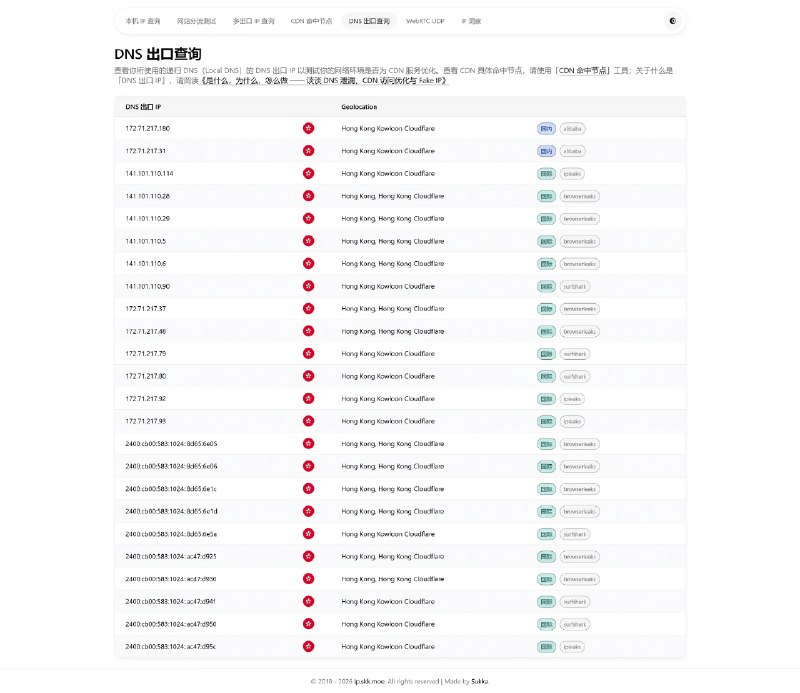
Task: Toggle the dark mode theme icon
Action: [672, 21]
